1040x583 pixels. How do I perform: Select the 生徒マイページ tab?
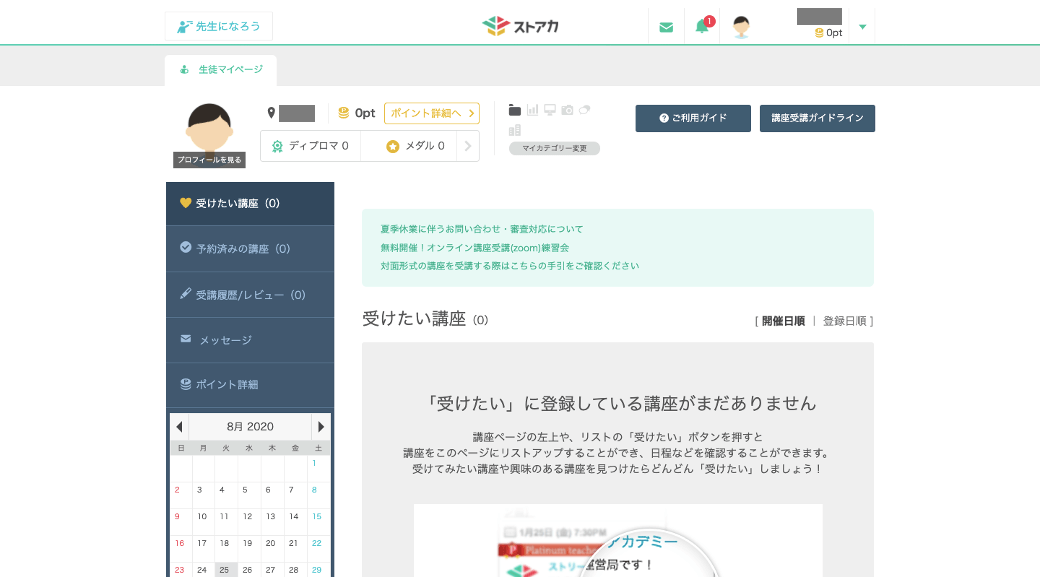tap(221, 70)
